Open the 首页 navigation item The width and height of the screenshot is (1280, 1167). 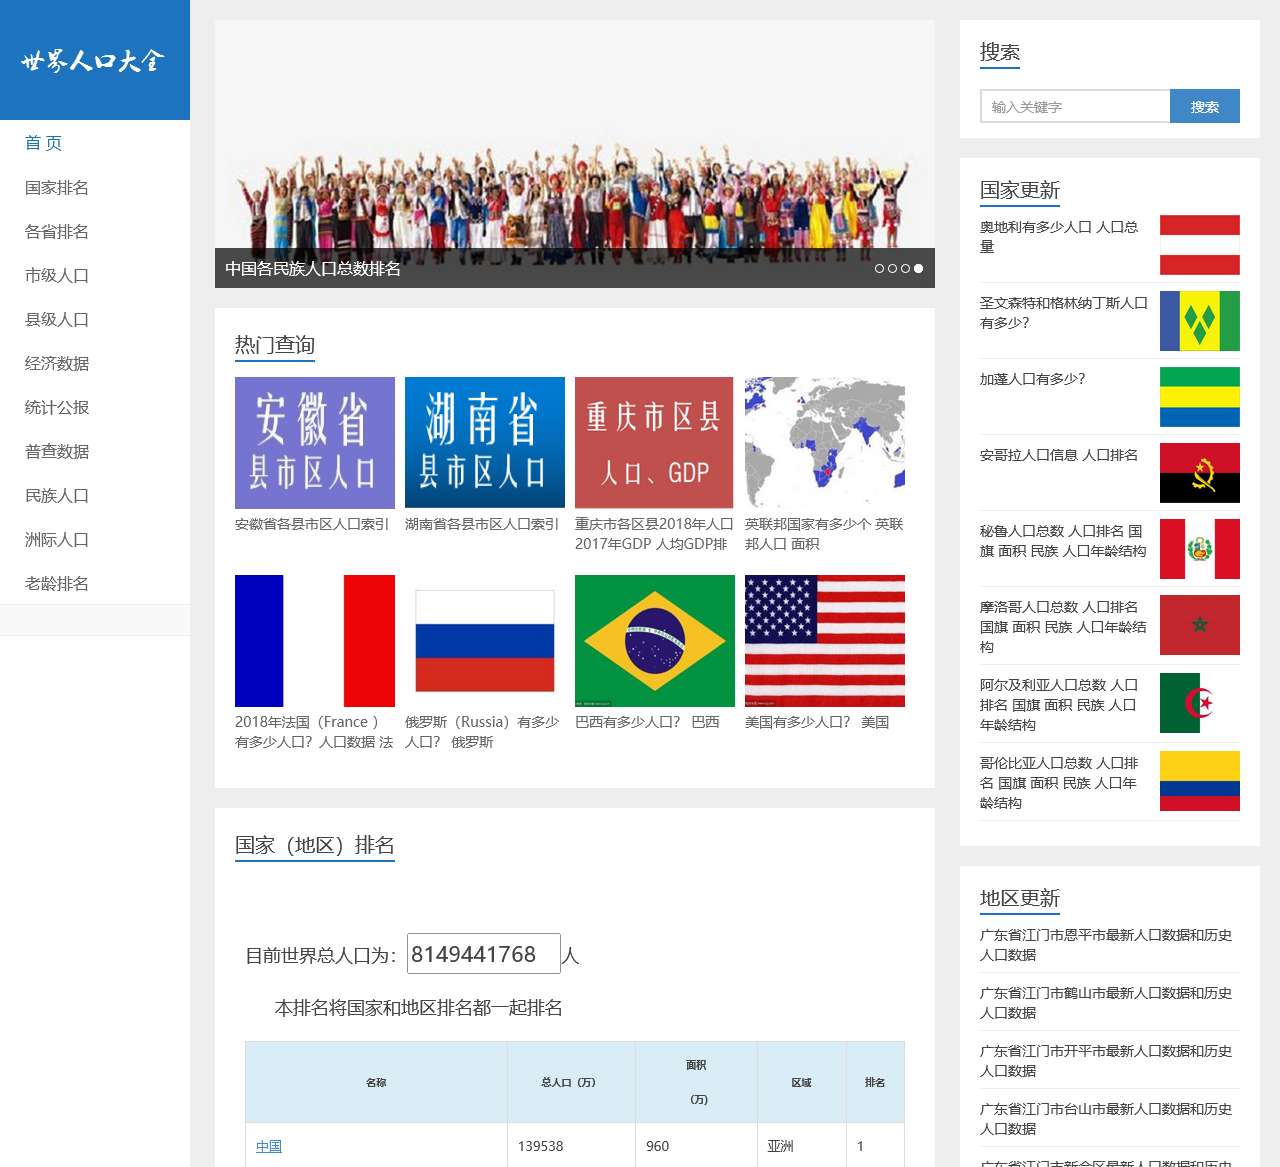tap(42, 143)
